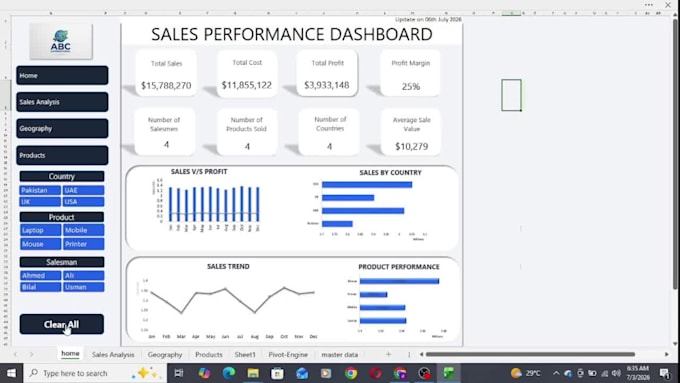The height and width of the screenshot is (383, 680).
Task: Open the notification center icon
Action: click(x=665, y=373)
